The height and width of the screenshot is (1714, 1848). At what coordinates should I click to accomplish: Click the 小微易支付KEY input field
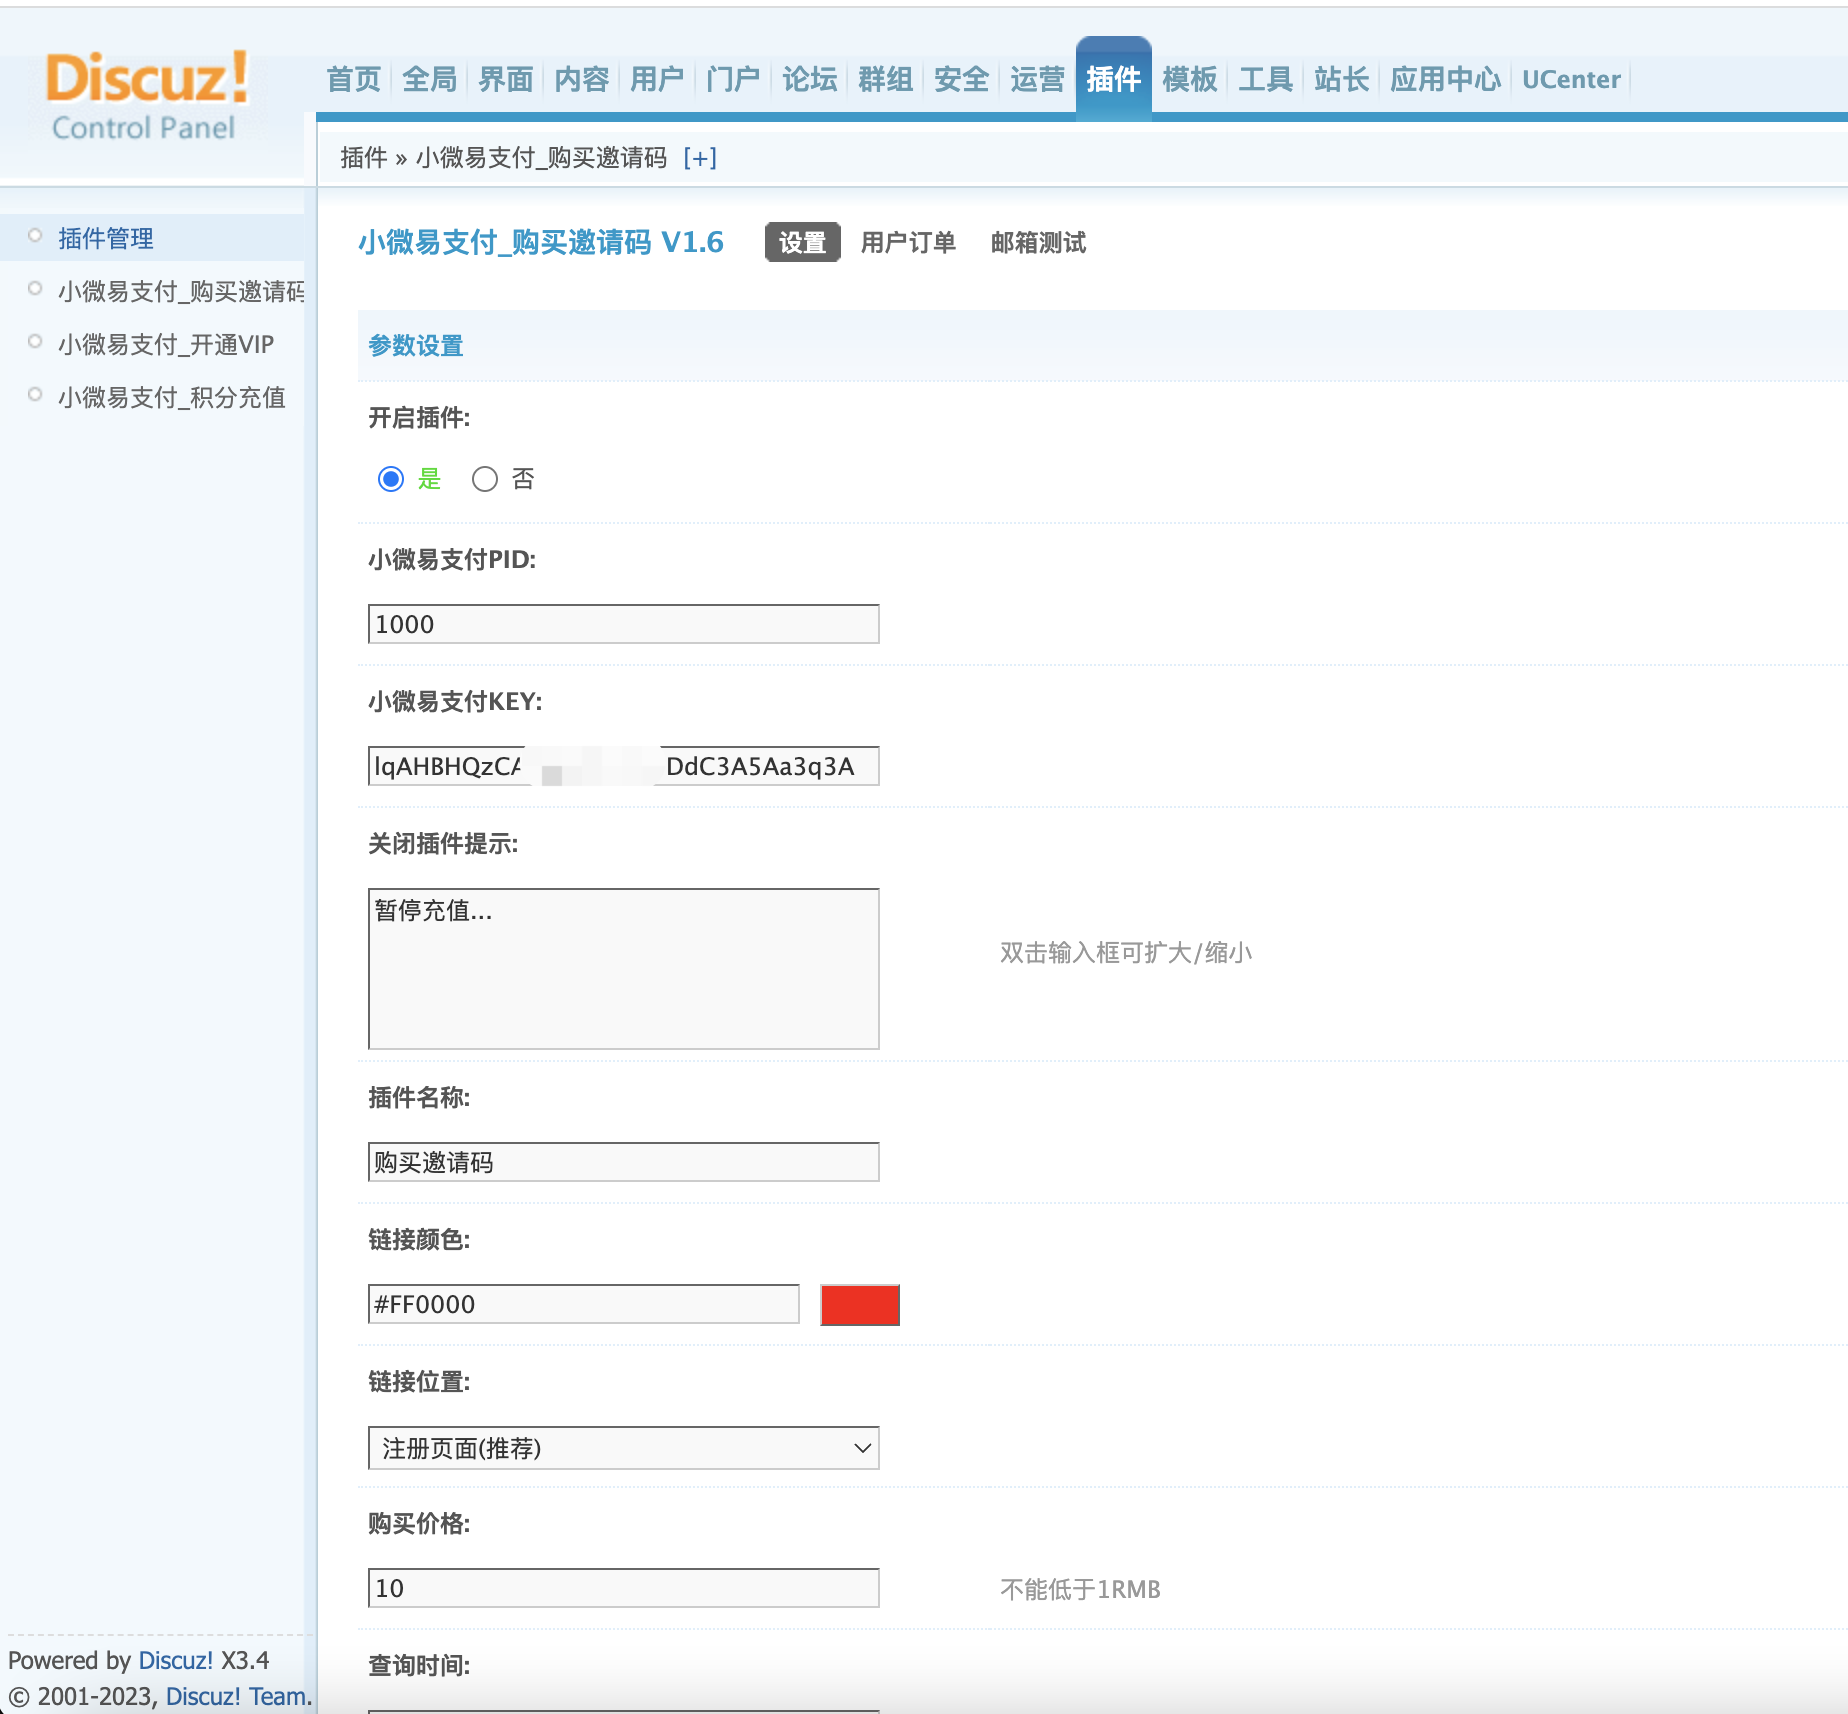[x=624, y=766]
